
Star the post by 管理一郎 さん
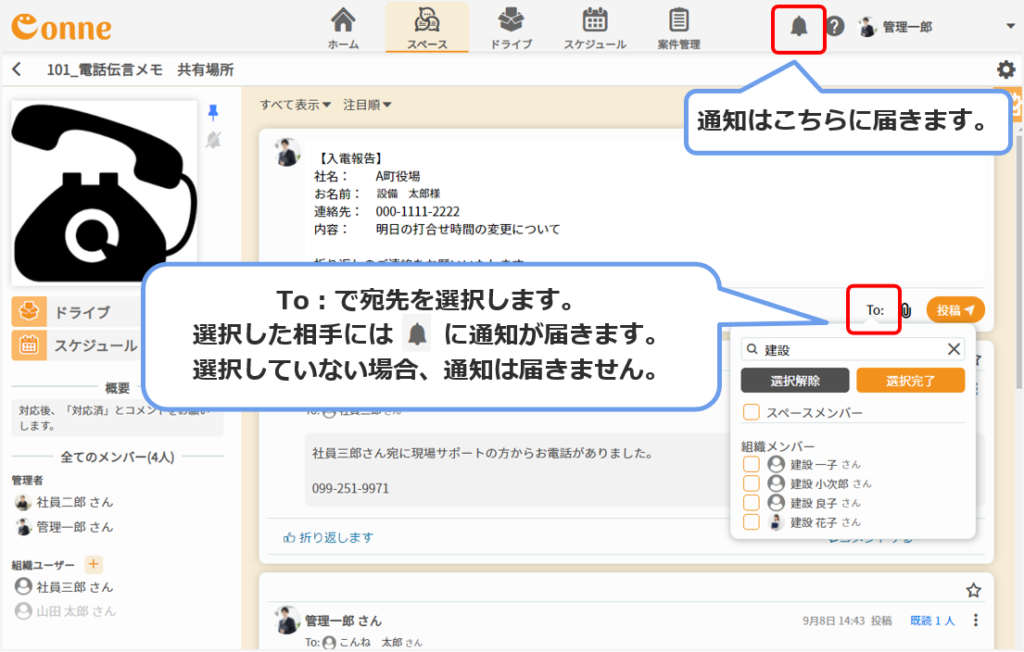pos(973,591)
